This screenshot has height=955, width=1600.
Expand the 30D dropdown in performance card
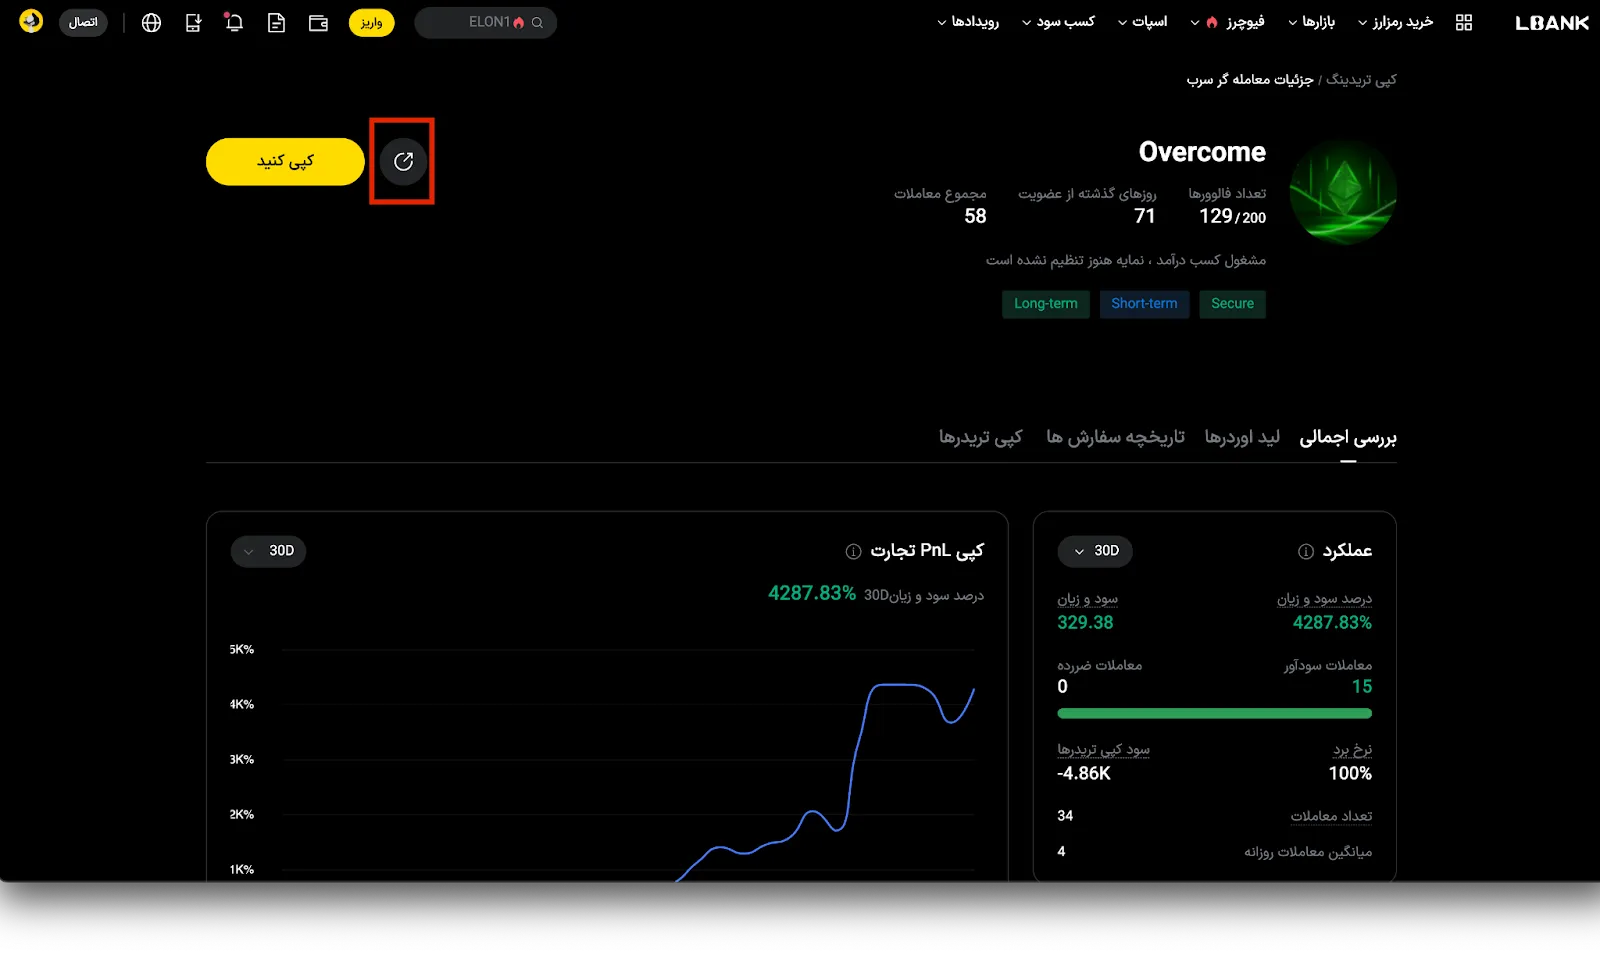(x=1095, y=551)
